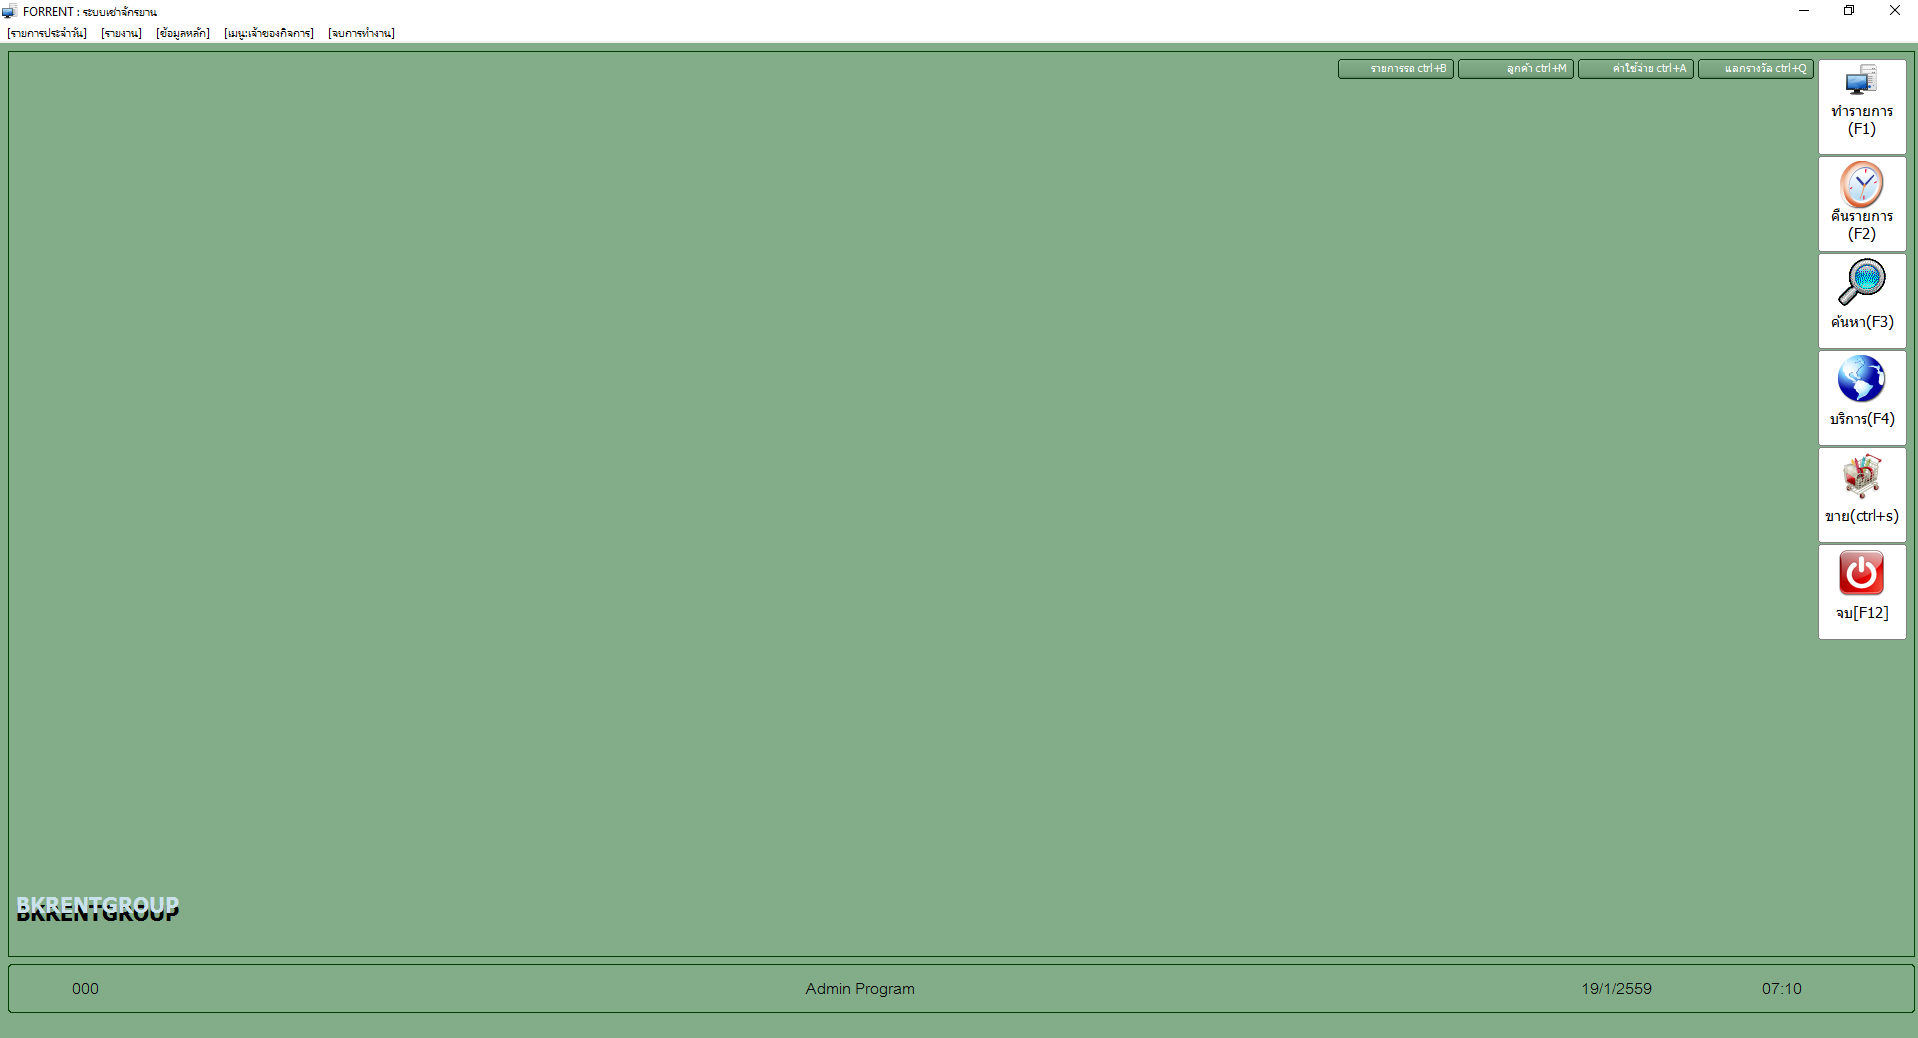
Task: Select the 07:10 time in status bar
Action: click(1781, 989)
